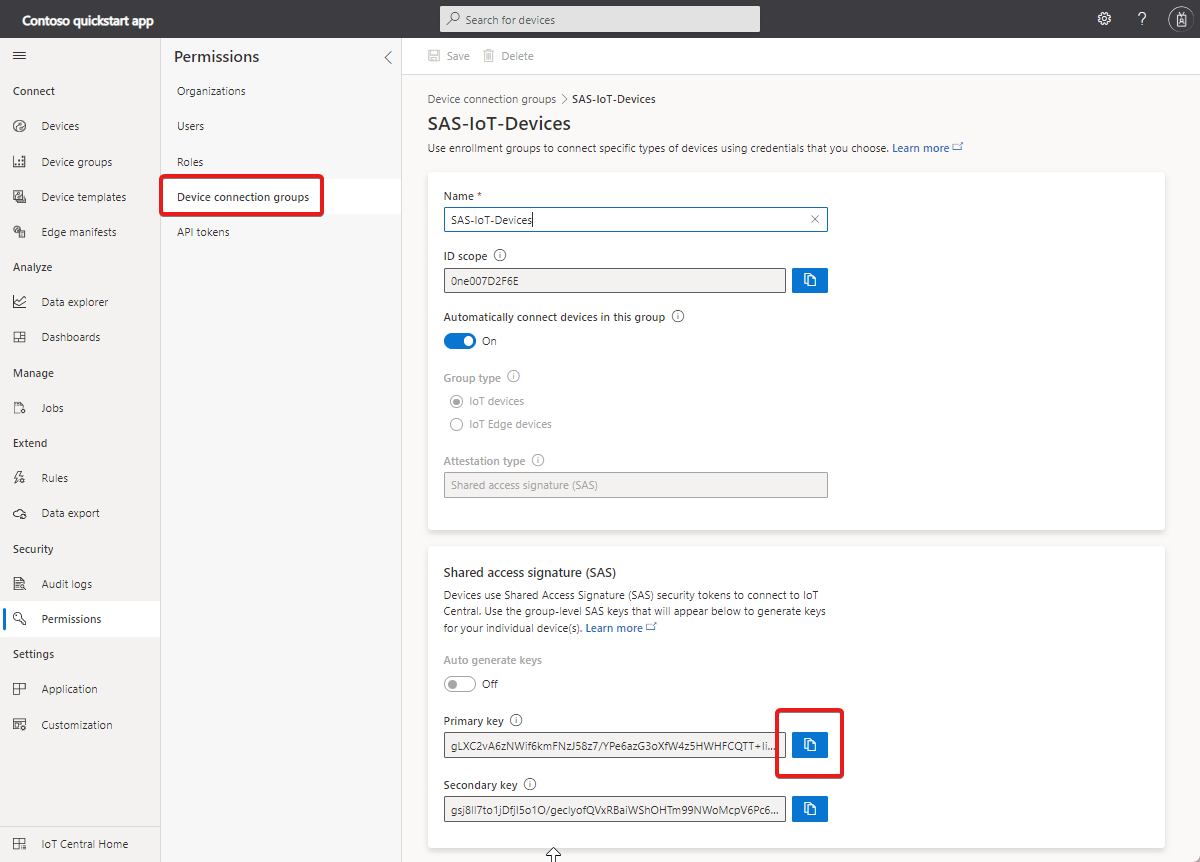The image size is (1200, 862).
Task: Click the Delete toolbar button
Action: pyautogui.click(x=508, y=56)
